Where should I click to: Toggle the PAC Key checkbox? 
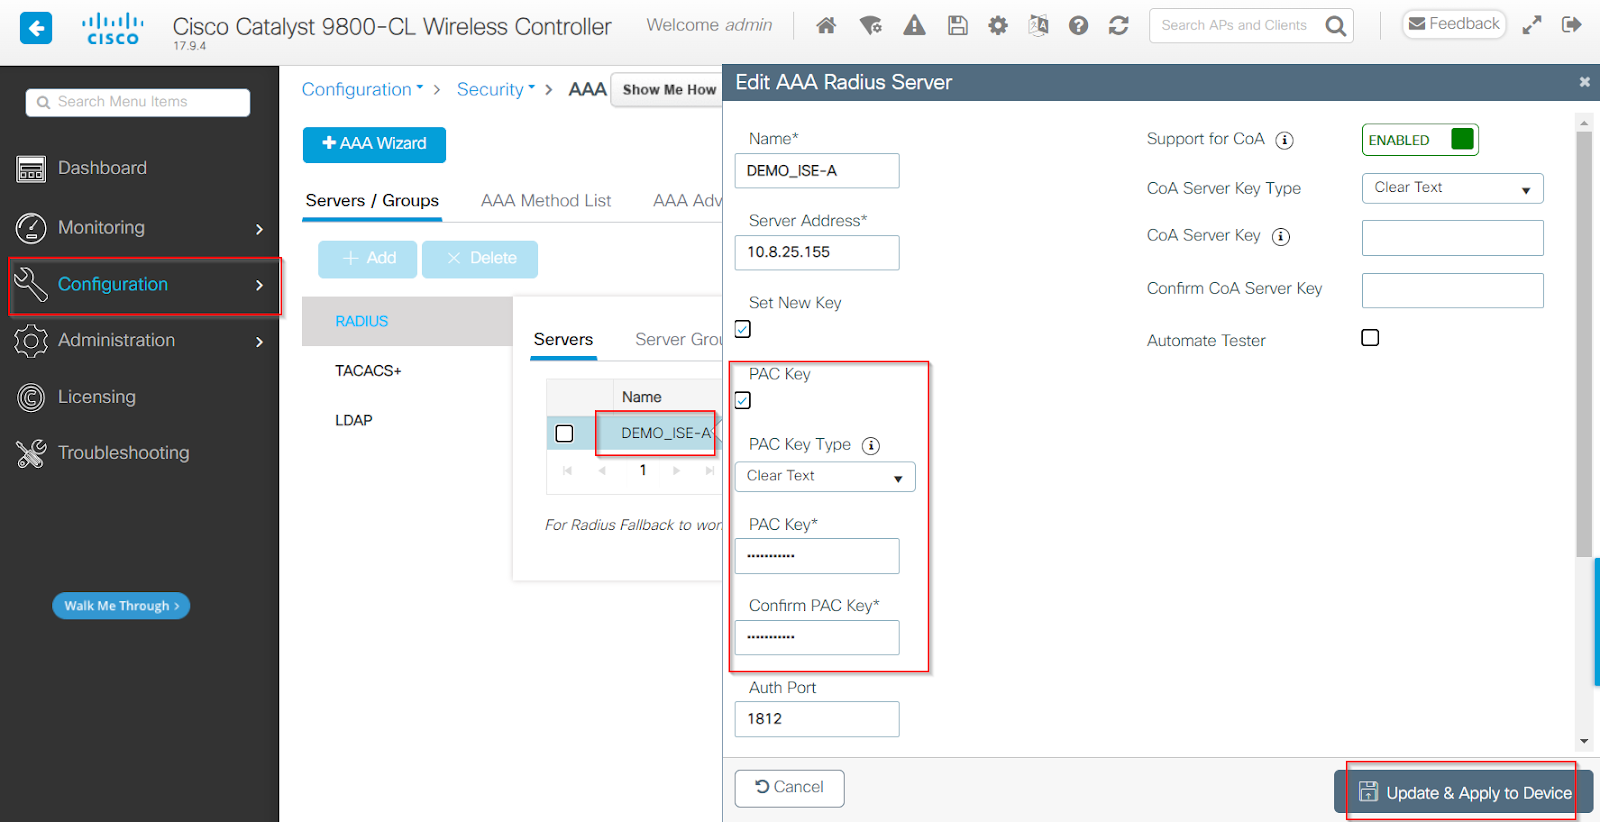coord(743,401)
